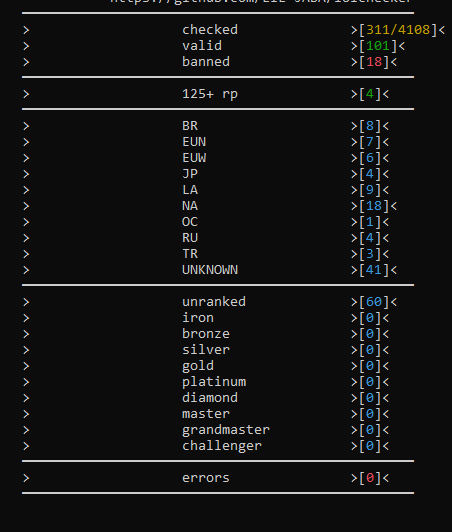Select the valid count value 101
Viewport: 452px width, 532px height.
pyautogui.click(x=378, y=46)
